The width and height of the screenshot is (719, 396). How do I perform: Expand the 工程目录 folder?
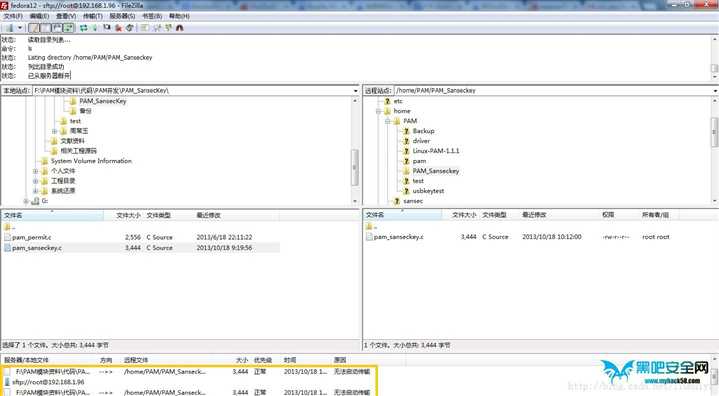(x=35, y=181)
